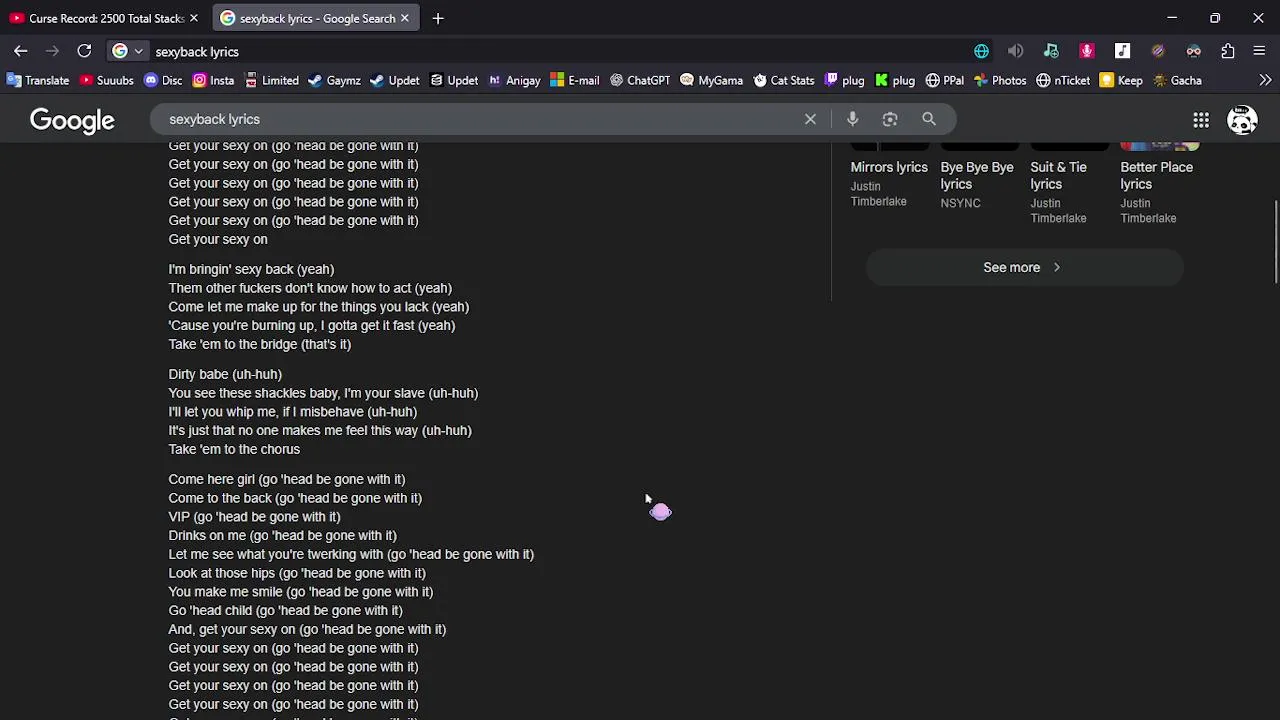Click the Google logo
Screen dimensions: 1280x720
(72, 120)
